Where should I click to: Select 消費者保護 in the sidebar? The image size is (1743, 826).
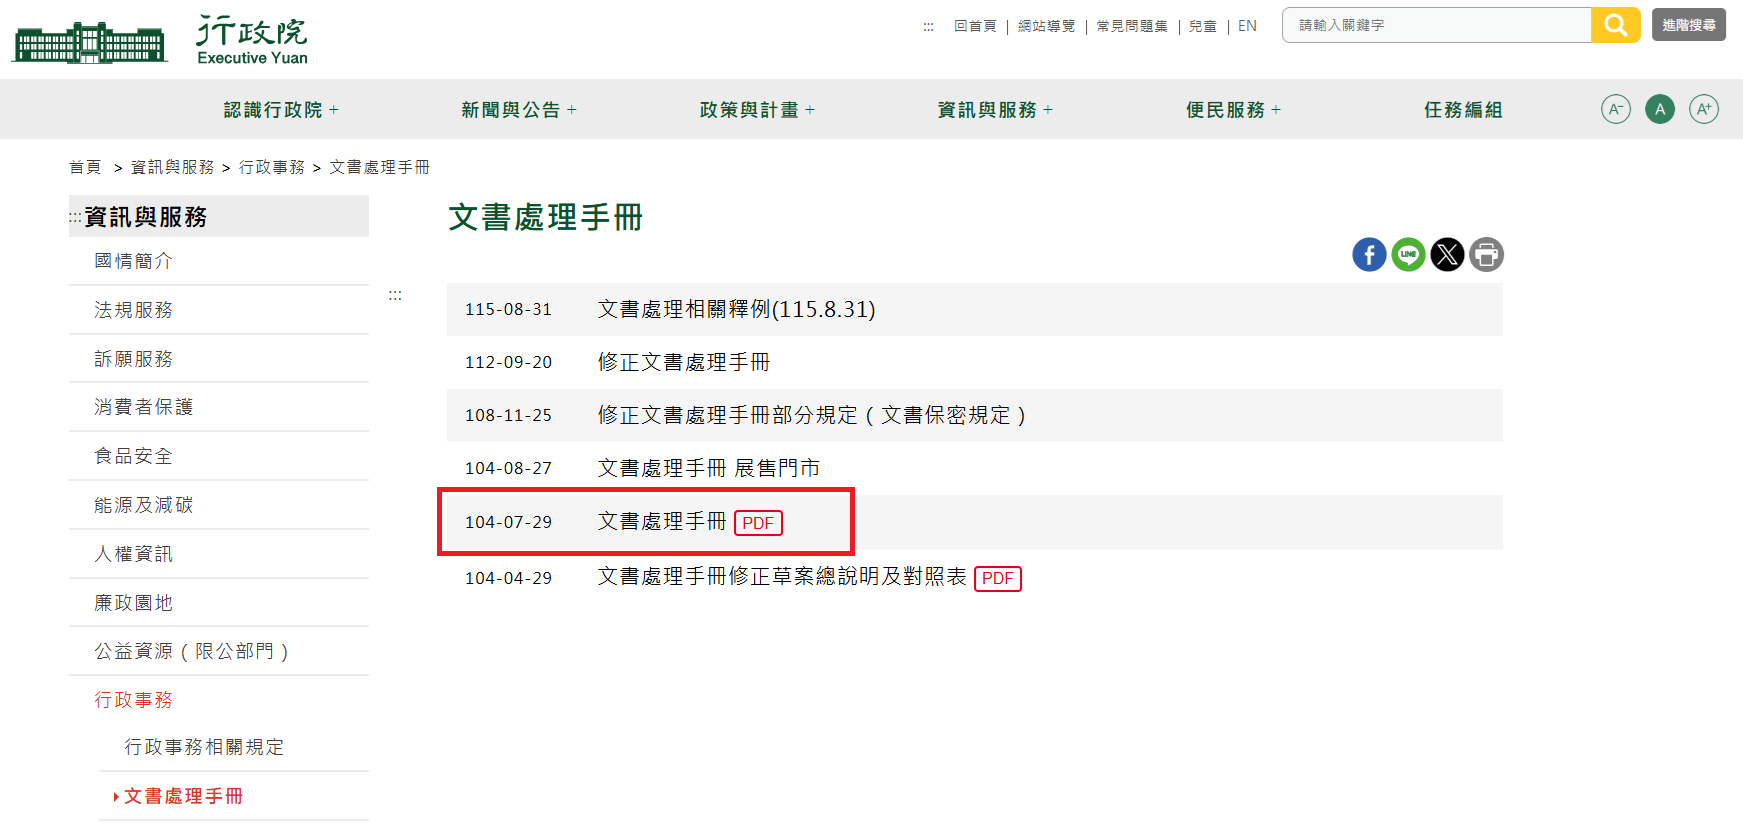click(143, 407)
